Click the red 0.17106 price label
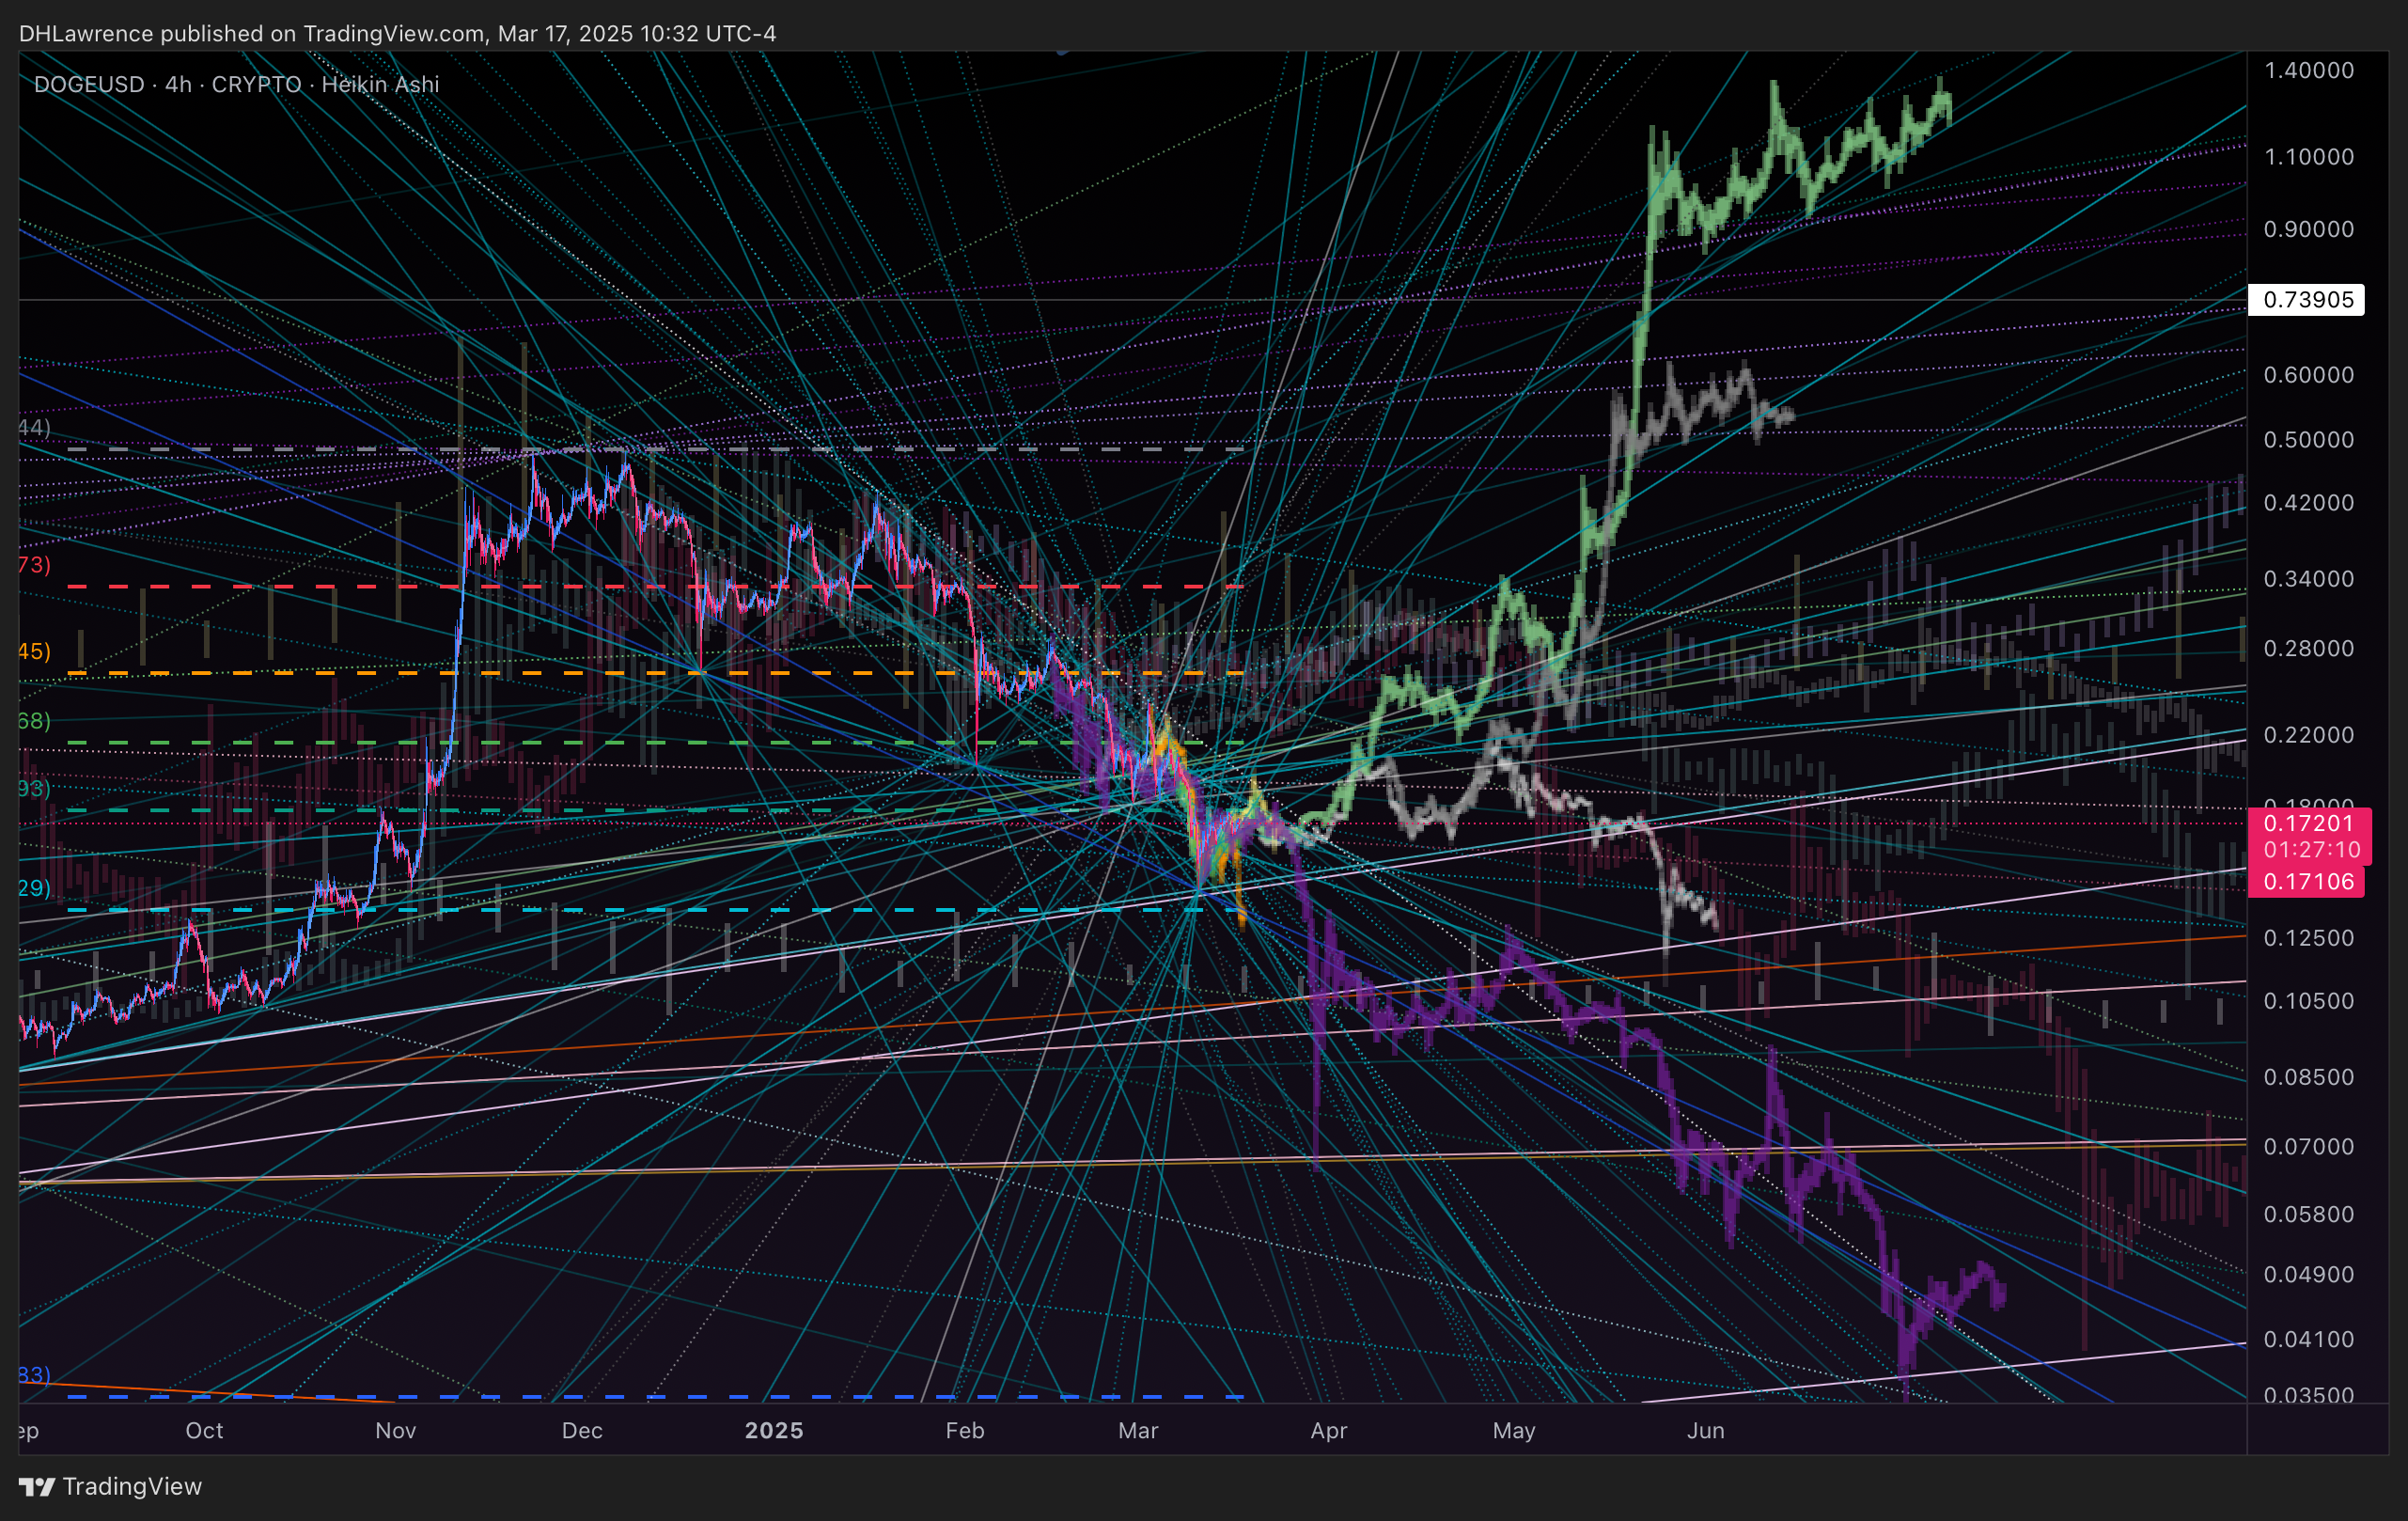2408x1521 pixels. 2306,882
